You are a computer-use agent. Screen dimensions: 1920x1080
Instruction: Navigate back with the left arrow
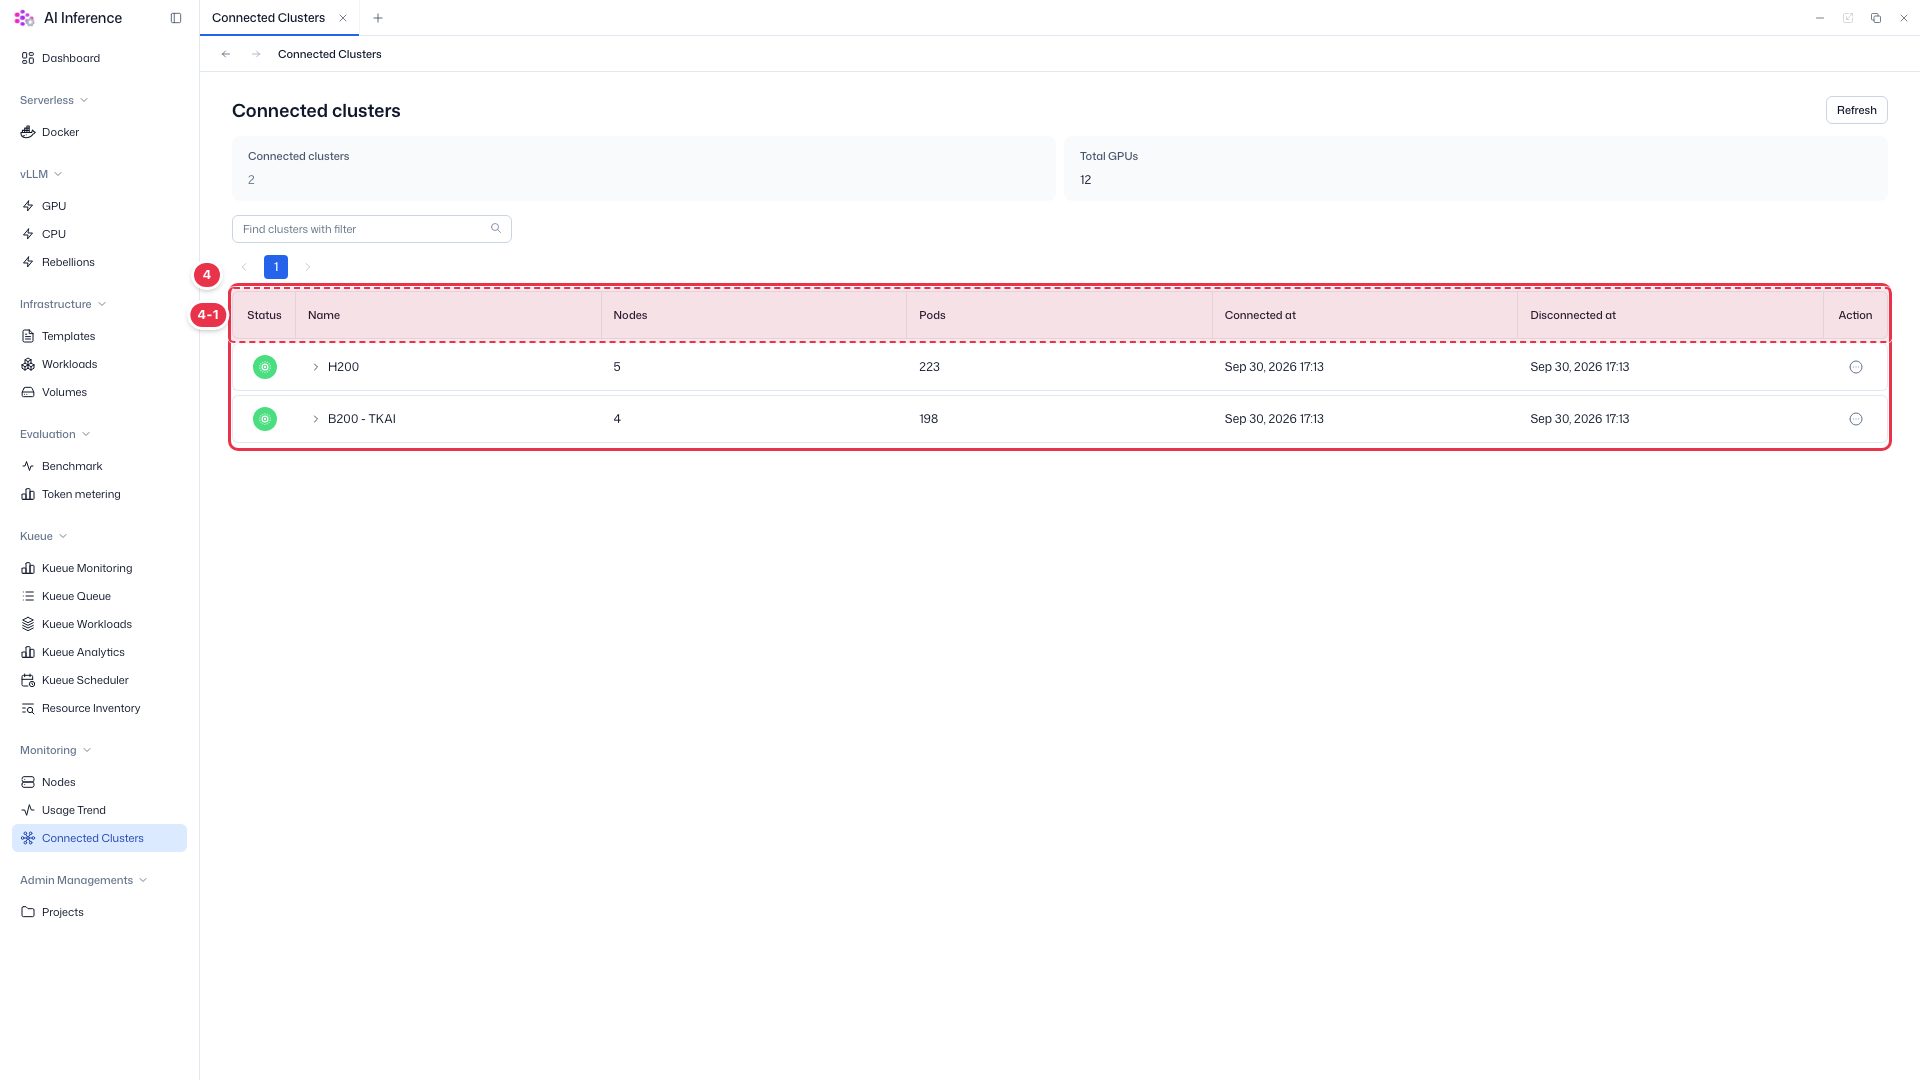(226, 54)
